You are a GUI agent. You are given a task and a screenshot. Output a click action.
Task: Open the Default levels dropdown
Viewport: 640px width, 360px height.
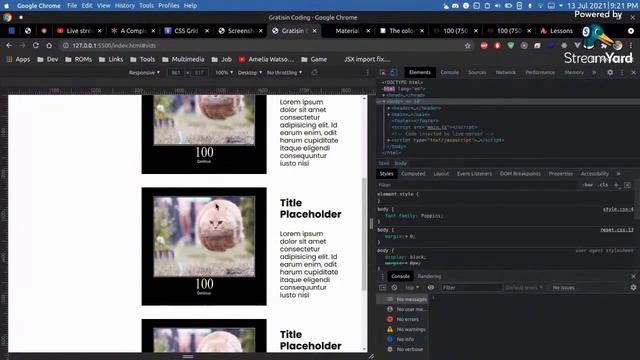524,287
